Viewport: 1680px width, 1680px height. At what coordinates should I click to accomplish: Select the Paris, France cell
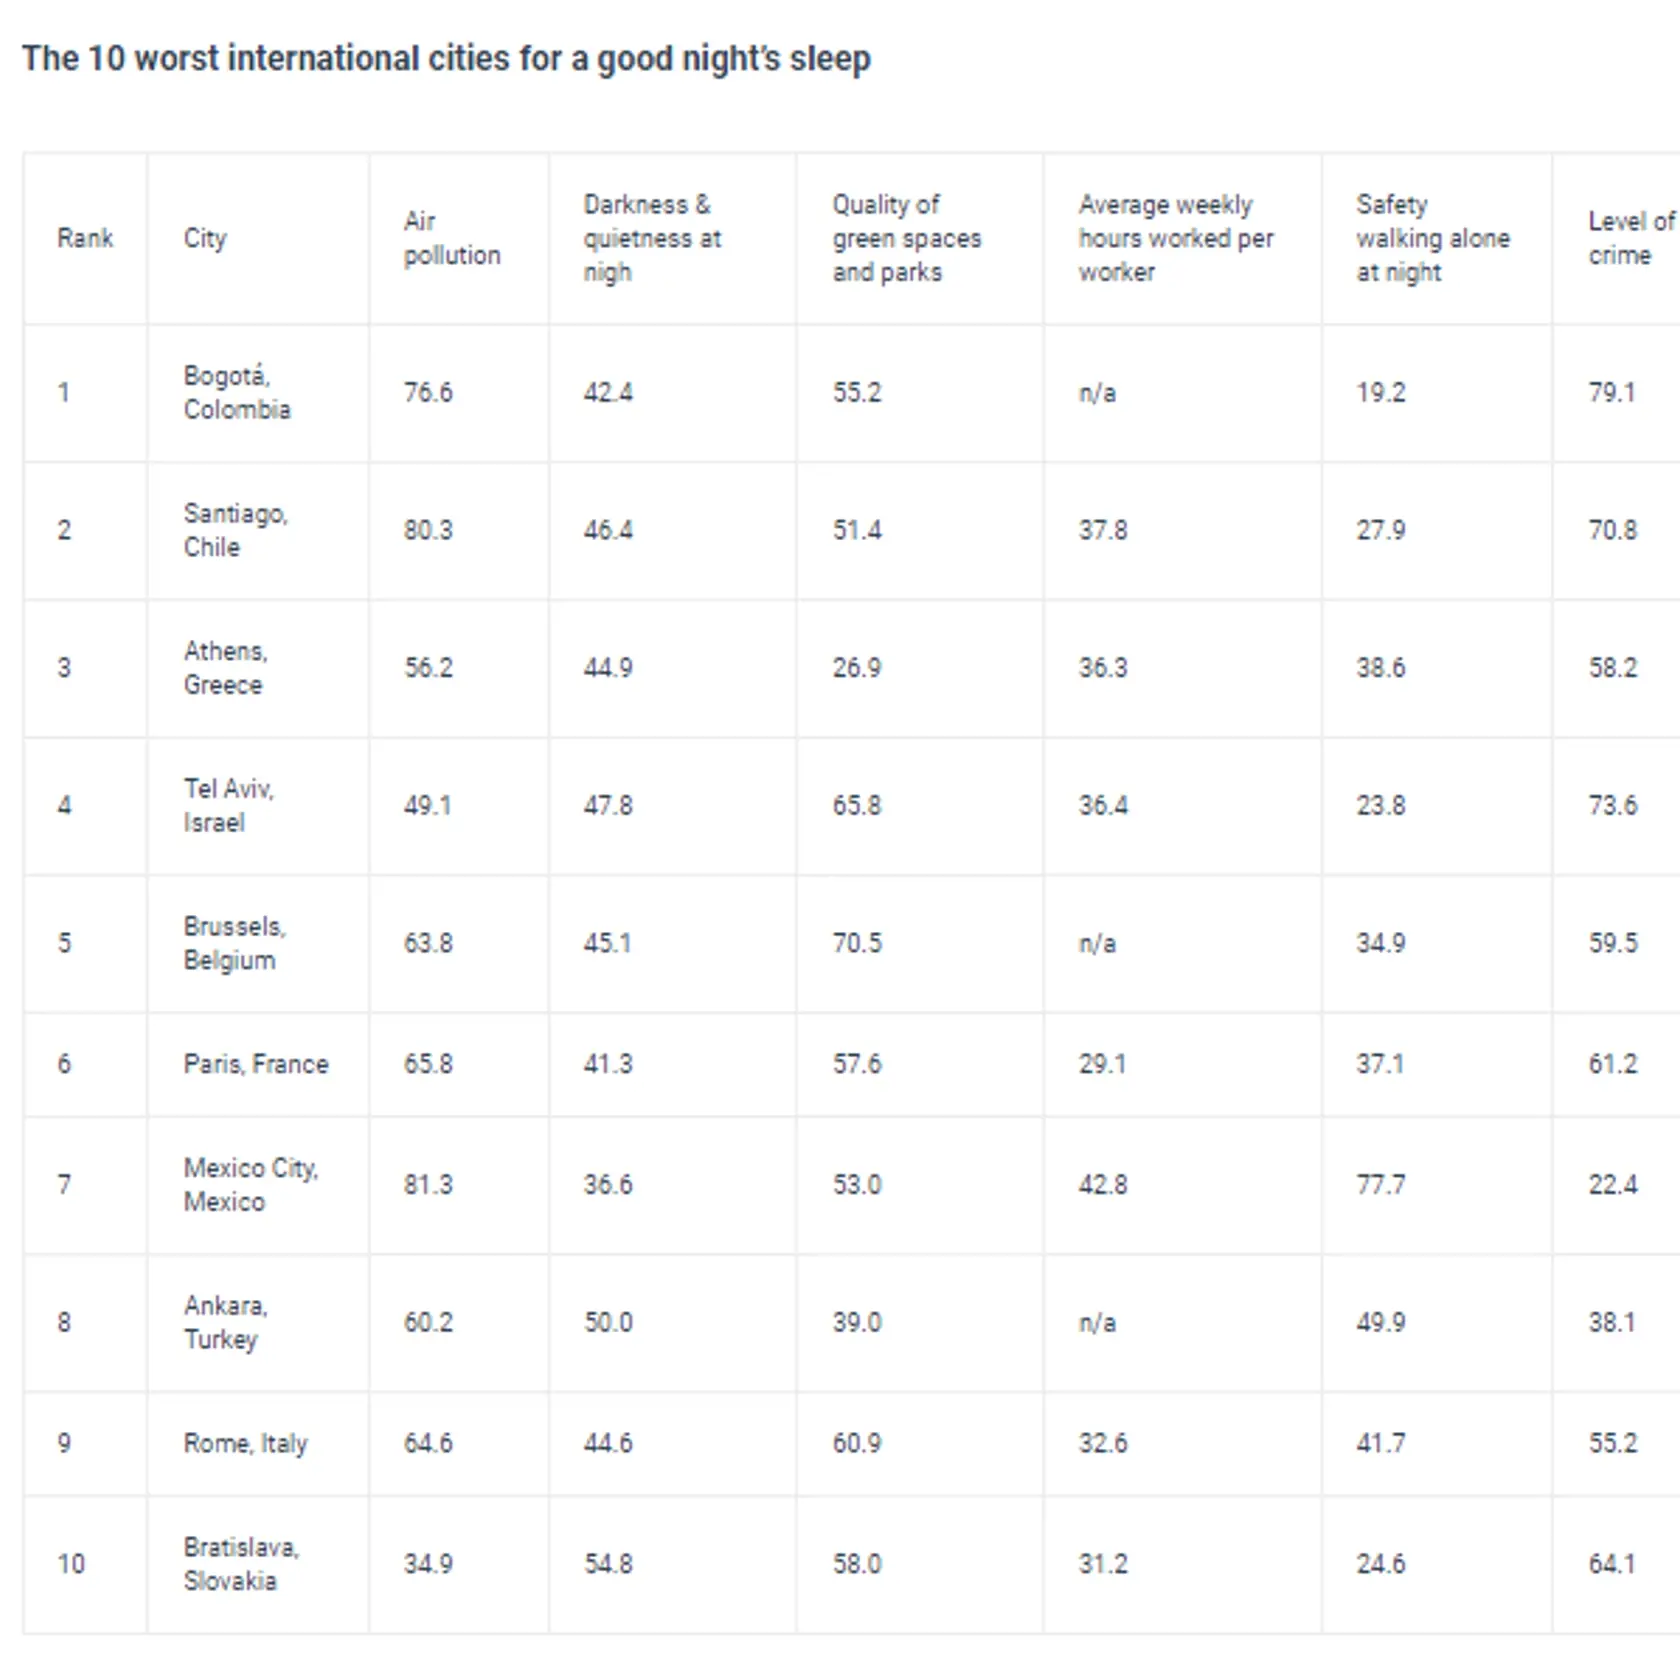[x=256, y=1064]
